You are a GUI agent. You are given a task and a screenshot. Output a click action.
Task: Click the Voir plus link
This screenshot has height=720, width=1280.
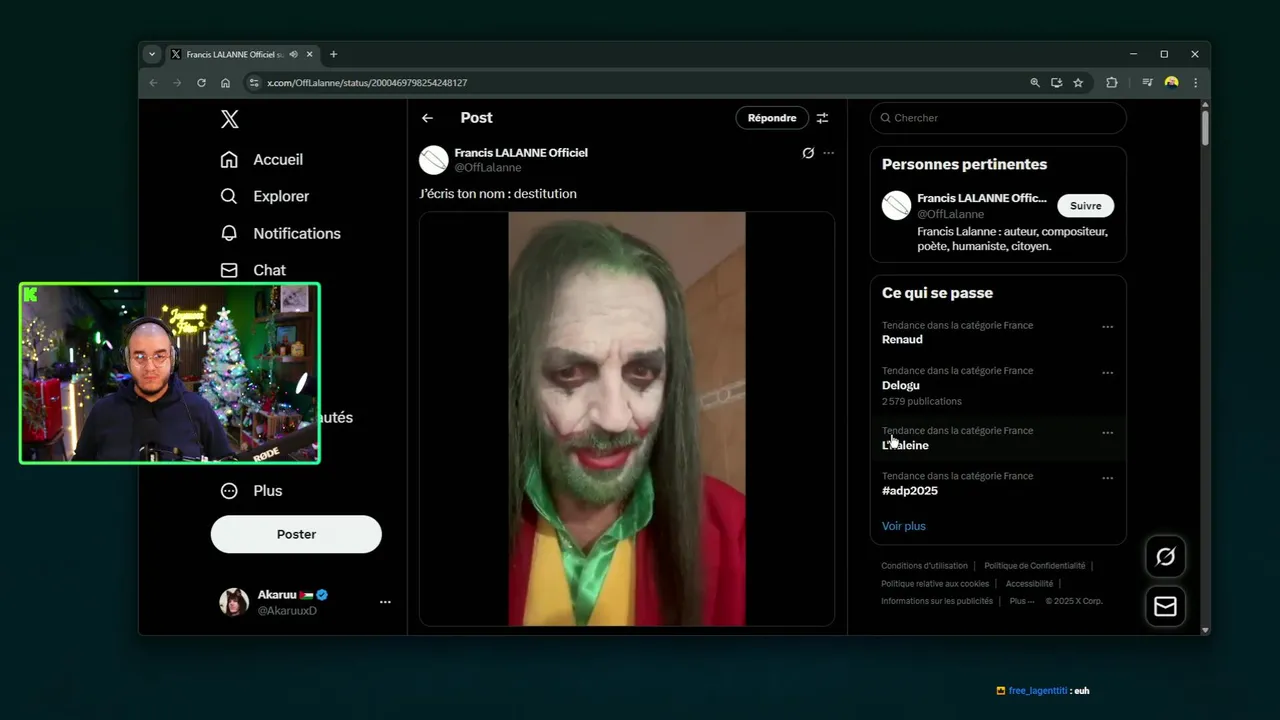coord(904,526)
